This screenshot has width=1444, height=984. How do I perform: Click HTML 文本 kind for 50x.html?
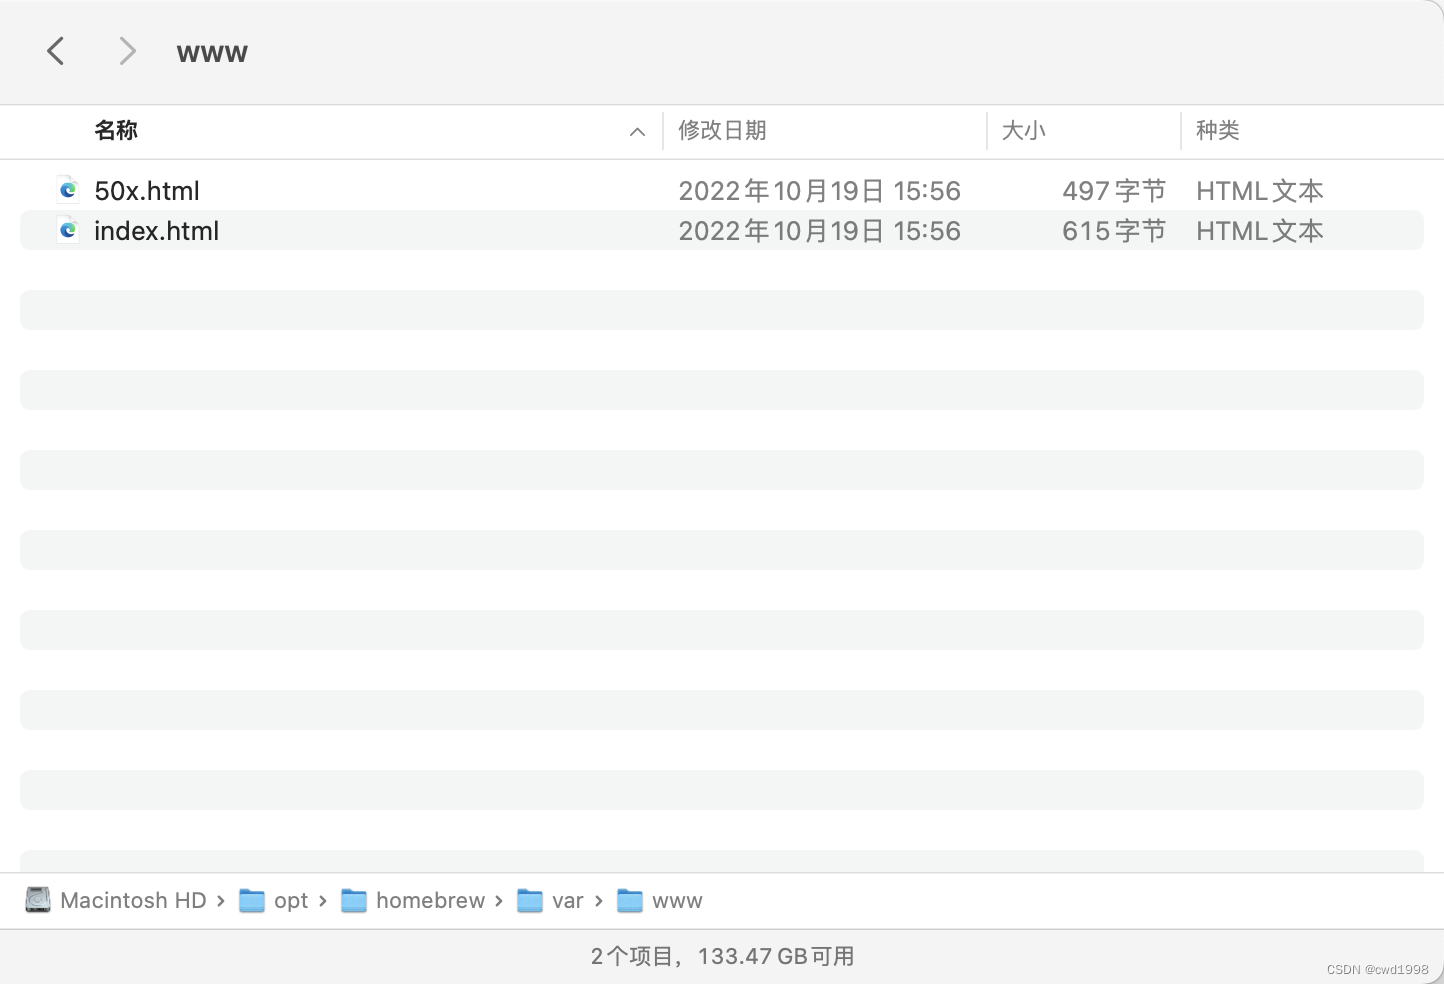pos(1260,190)
